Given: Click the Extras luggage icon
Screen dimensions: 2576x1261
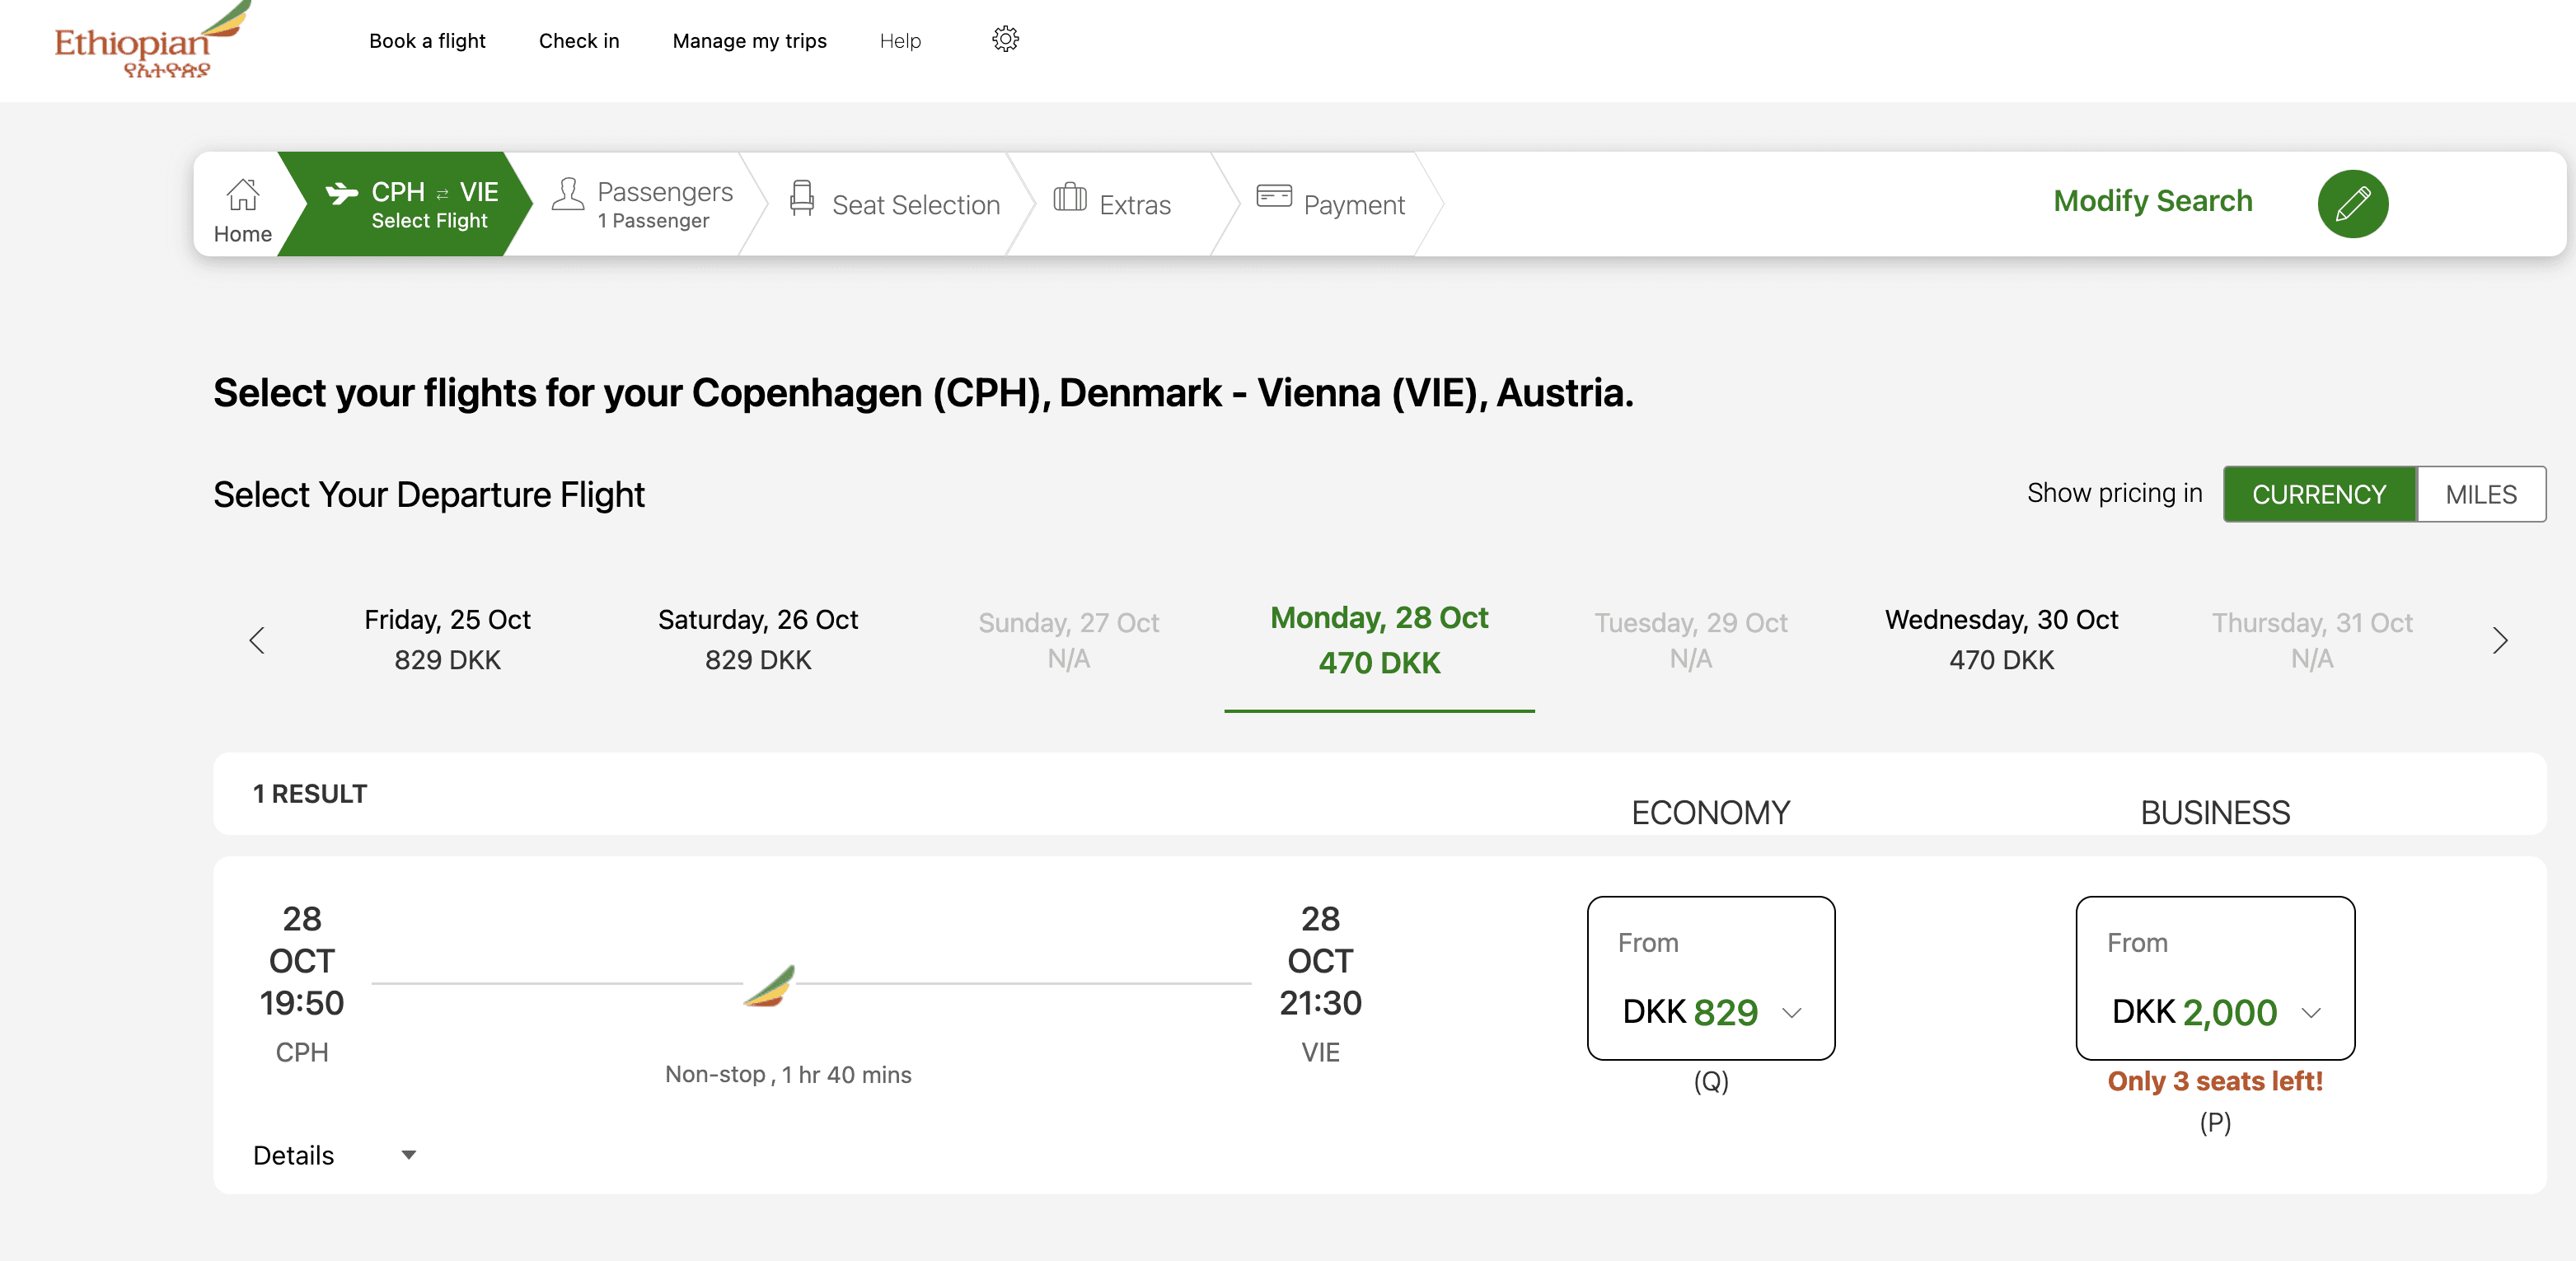Looking at the screenshot, I should coord(1069,197).
